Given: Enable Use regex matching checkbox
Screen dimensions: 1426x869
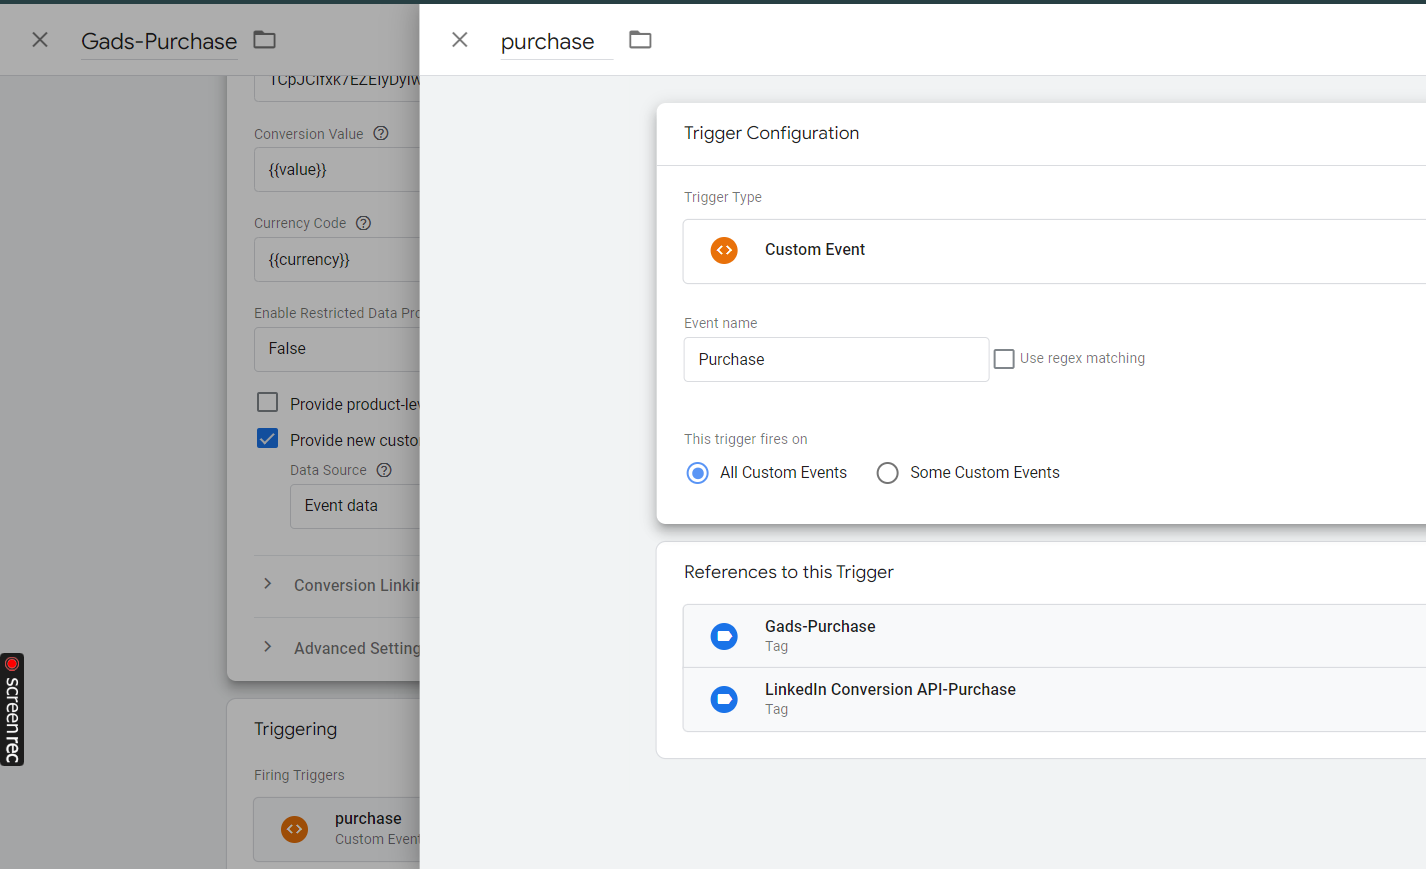Looking at the screenshot, I should 1004,359.
